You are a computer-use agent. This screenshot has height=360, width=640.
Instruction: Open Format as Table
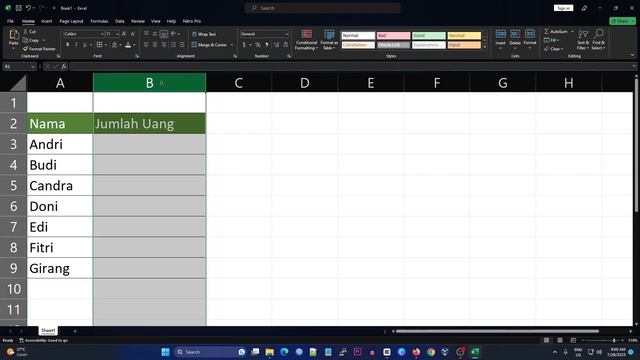(x=329, y=40)
